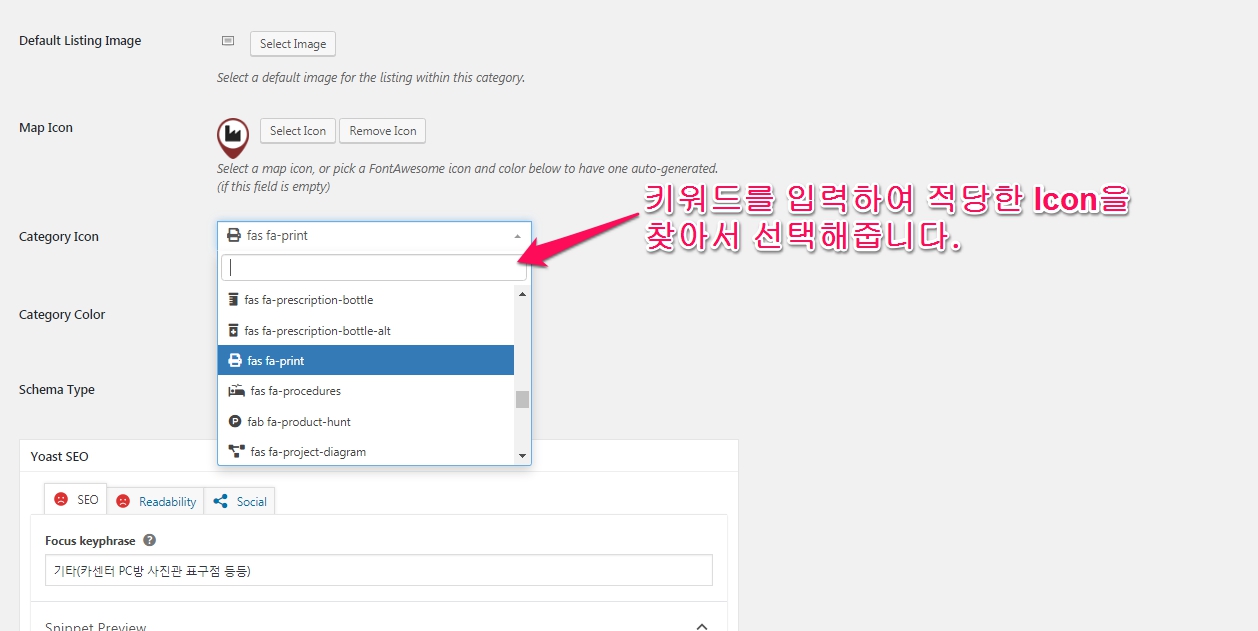The height and width of the screenshot is (631, 1258).
Task: Focus the icon keyword search field
Action: coord(374,267)
